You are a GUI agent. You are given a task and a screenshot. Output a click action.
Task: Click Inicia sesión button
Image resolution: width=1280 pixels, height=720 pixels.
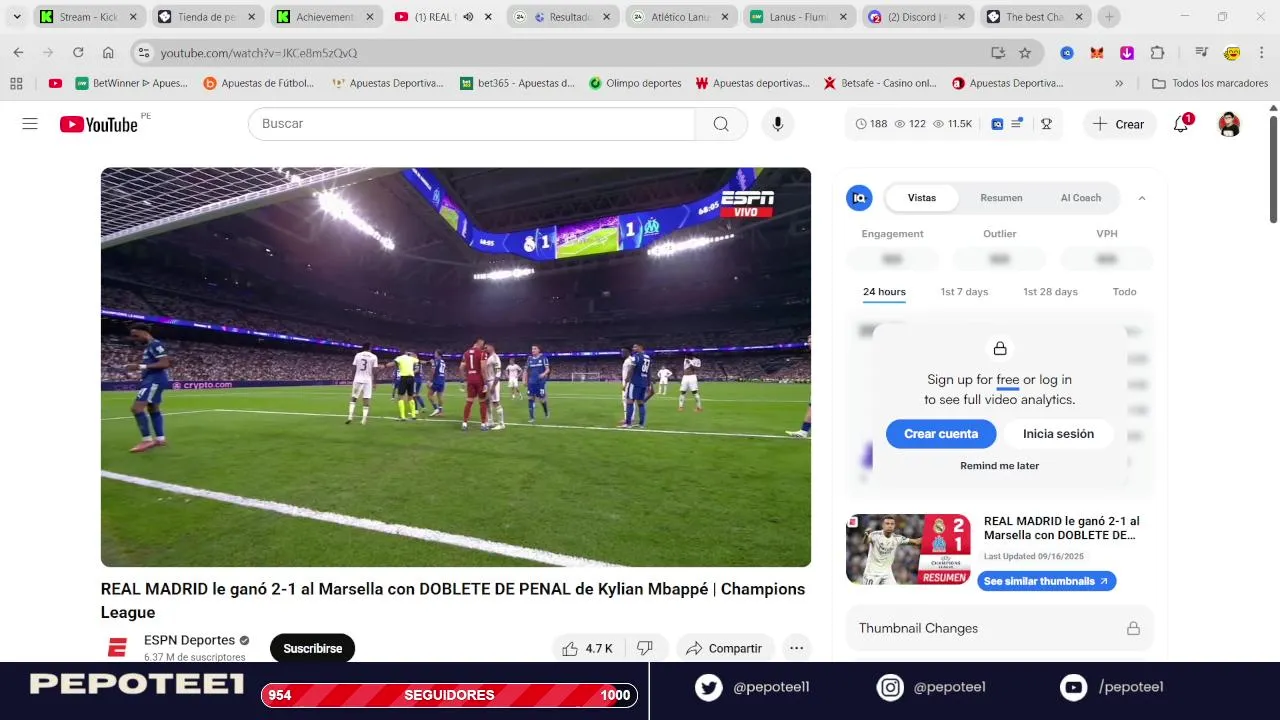point(1058,434)
